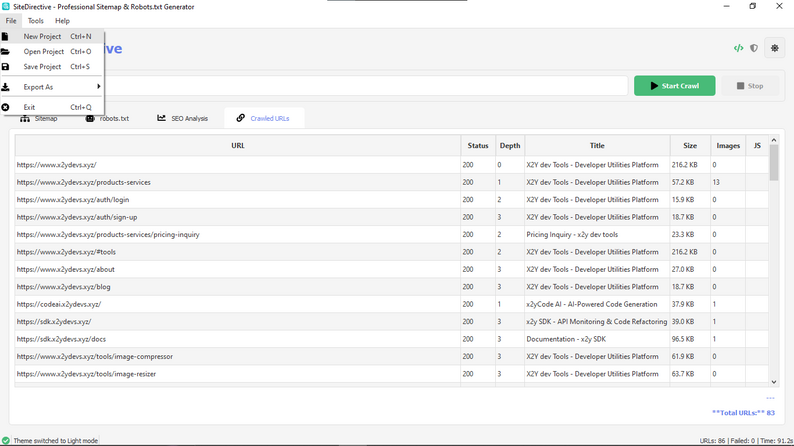Click the Exit circle-x icon
The height and width of the screenshot is (446, 794).
coord(5,107)
